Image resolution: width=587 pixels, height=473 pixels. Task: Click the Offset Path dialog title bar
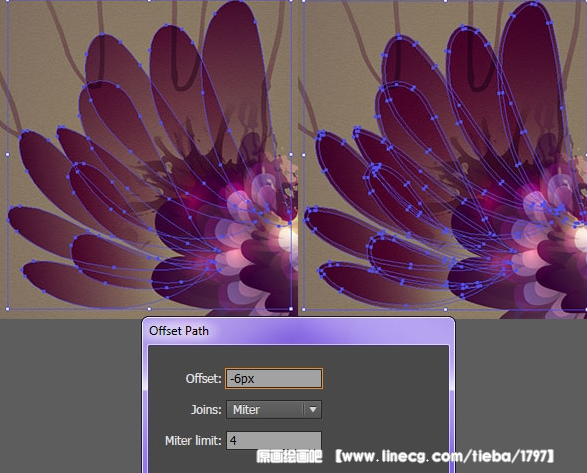(x=298, y=331)
